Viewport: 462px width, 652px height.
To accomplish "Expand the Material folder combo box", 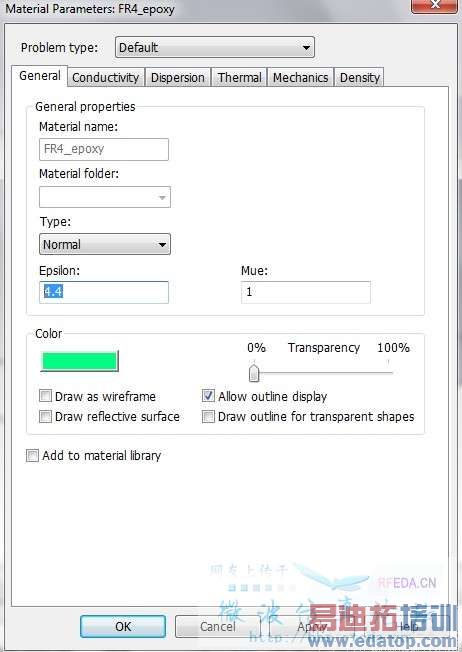I will (x=105, y=197).
